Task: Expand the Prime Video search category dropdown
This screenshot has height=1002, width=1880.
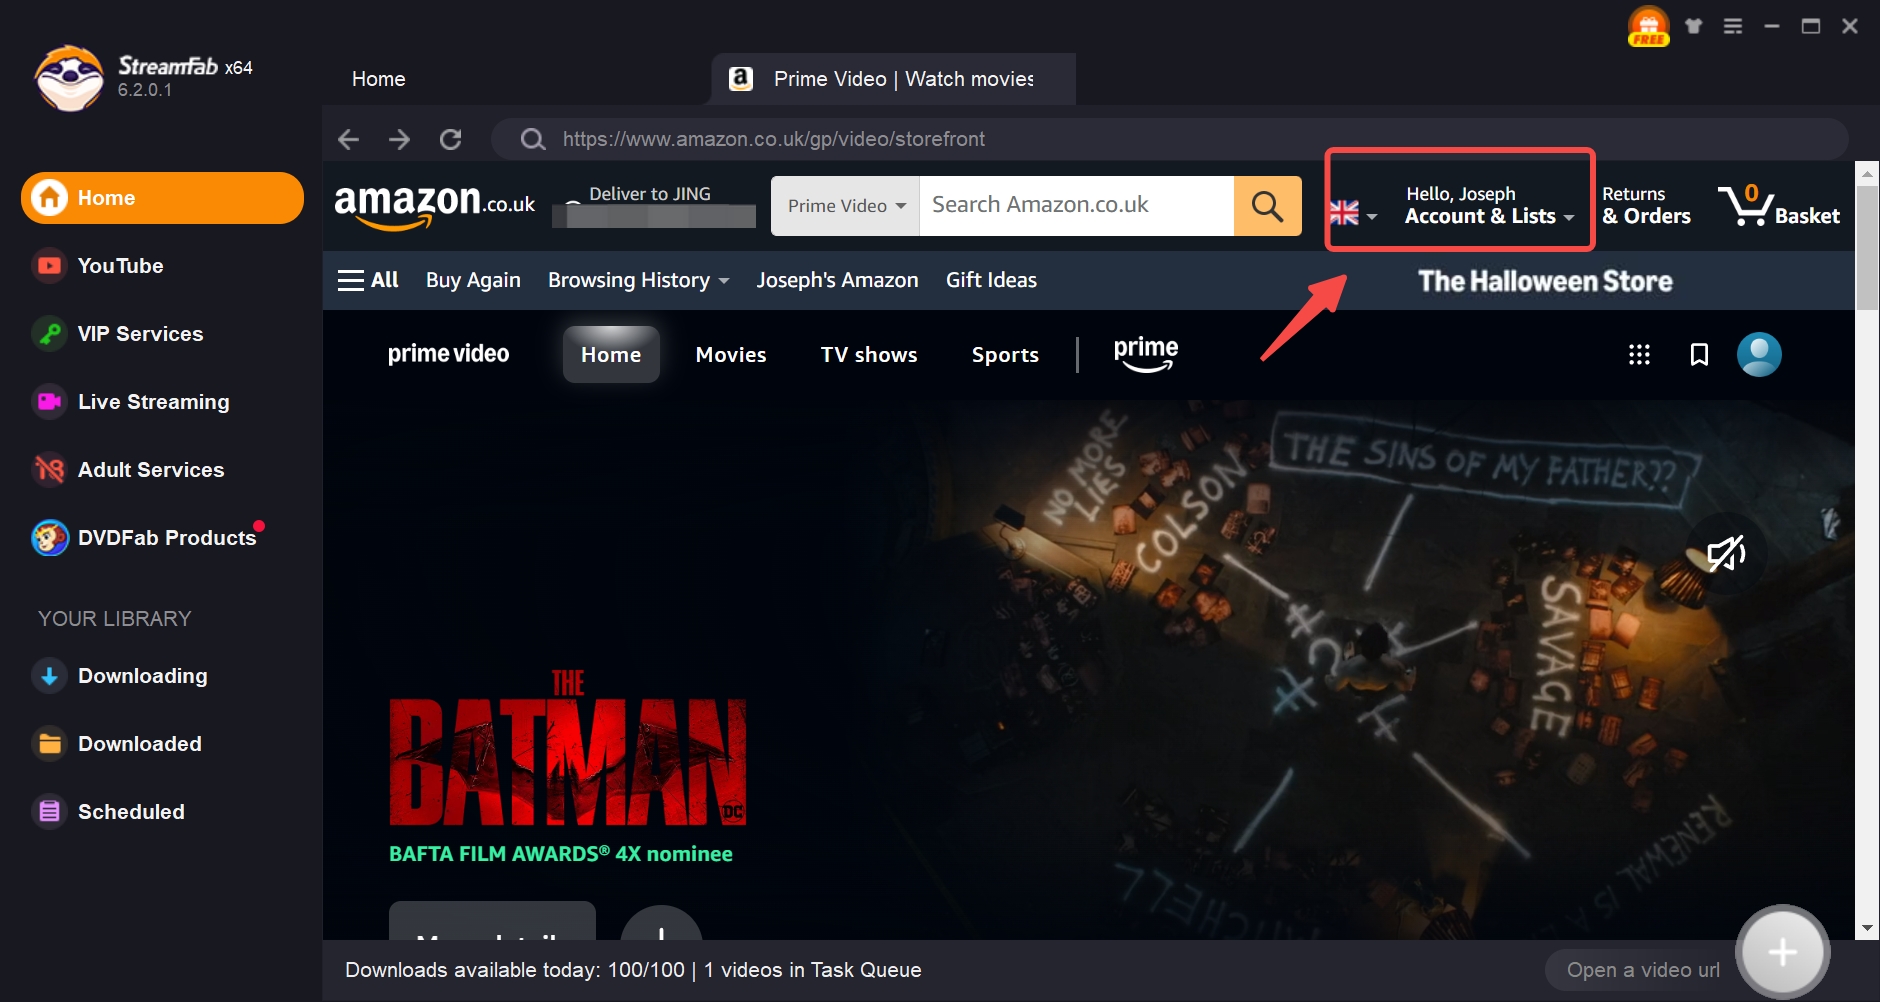Action: (x=846, y=206)
